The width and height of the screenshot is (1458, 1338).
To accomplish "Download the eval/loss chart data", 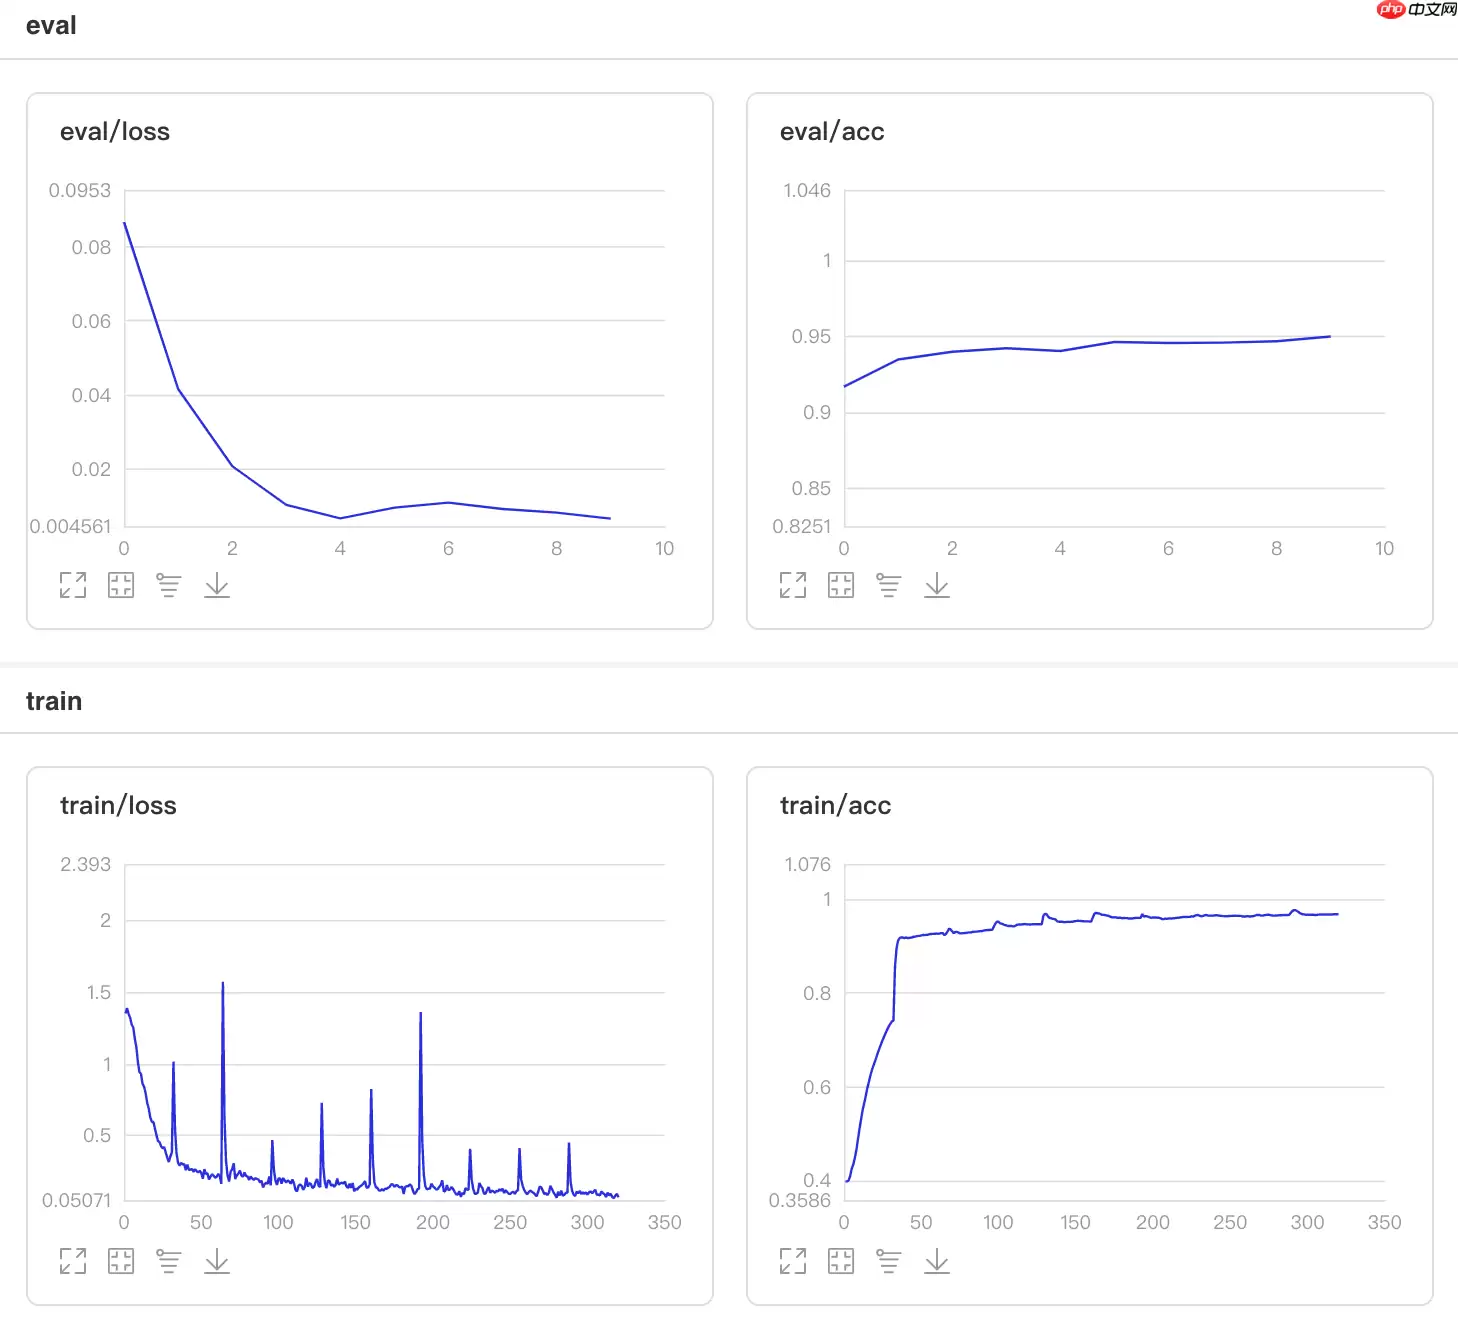I will click(217, 585).
